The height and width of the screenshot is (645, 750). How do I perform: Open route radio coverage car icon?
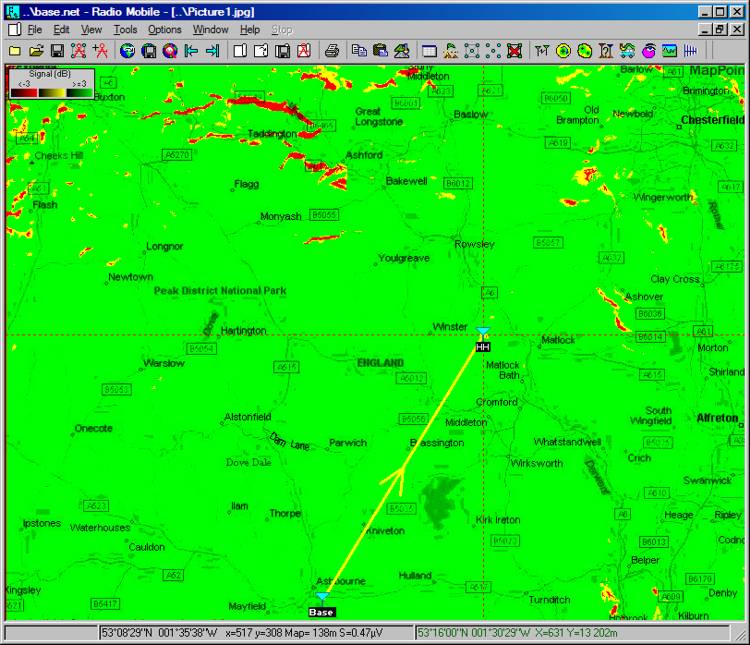coord(627,51)
